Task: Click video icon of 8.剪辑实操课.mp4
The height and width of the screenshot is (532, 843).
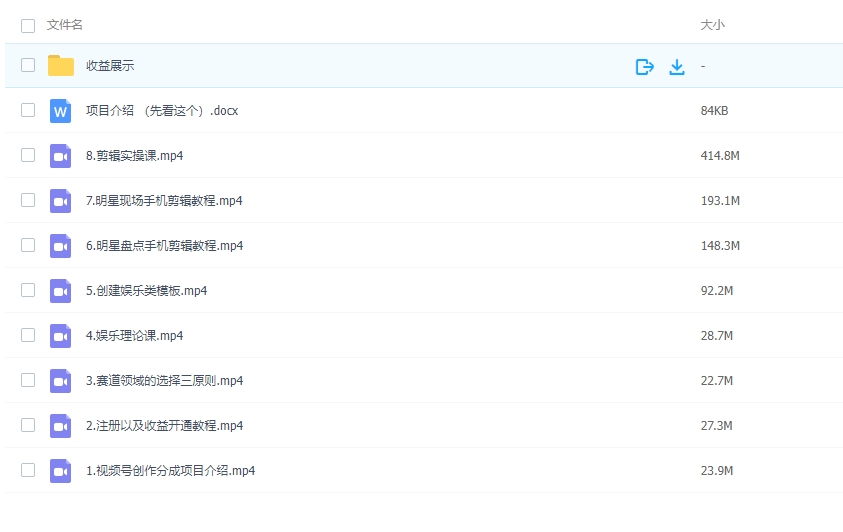Action: (x=61, y=156)
